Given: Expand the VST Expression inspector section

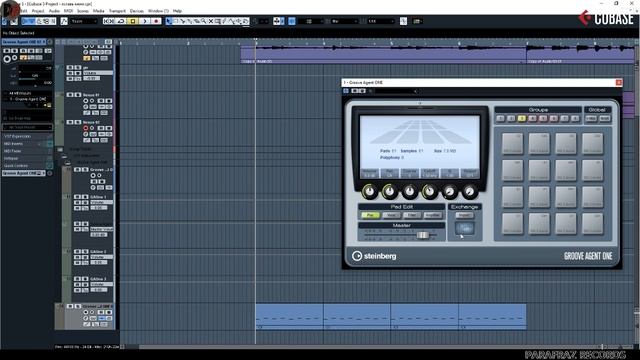Looking at the screenshot, I should click(x=27, y=136).
